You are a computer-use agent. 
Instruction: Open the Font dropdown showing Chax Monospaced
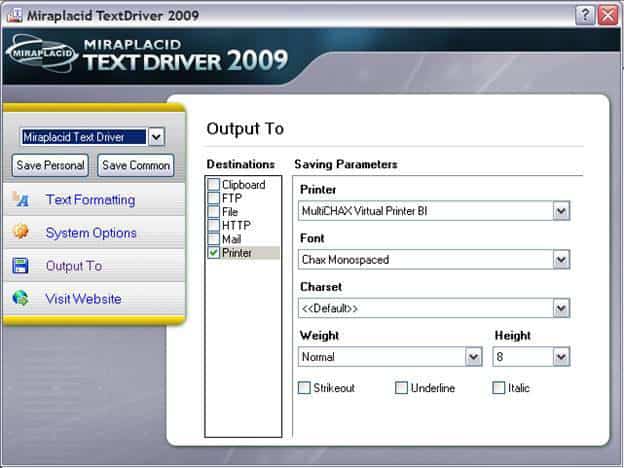click(x=561, y=260)
